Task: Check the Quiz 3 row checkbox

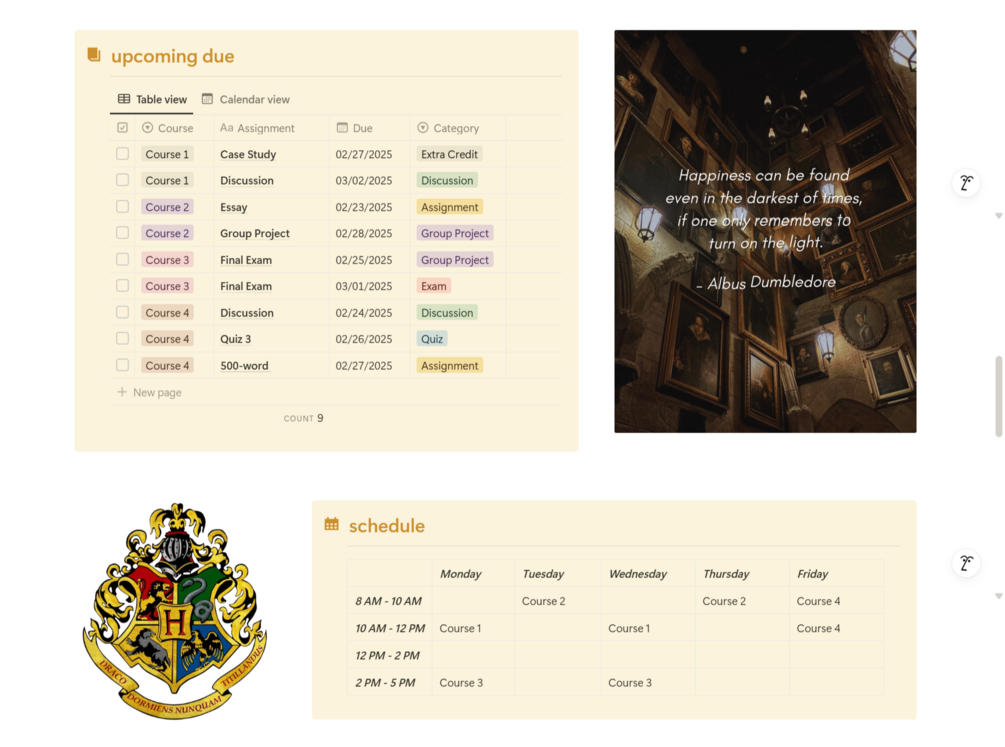Action: [x=122, y=339]
